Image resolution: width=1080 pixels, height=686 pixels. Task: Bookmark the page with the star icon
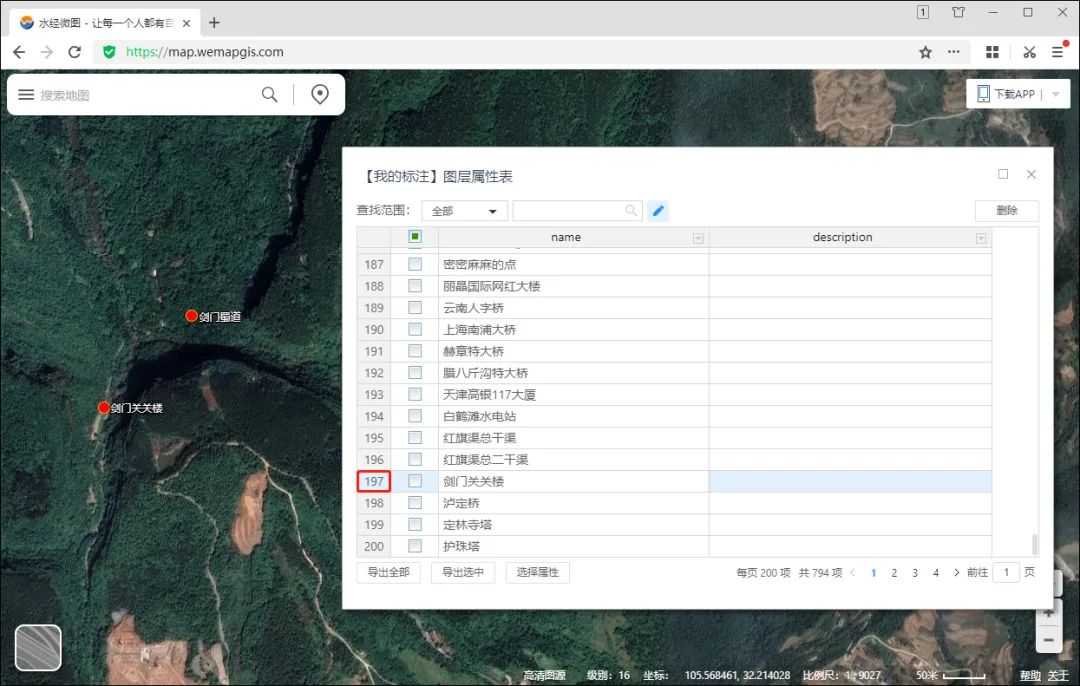(x=926, y=52)
